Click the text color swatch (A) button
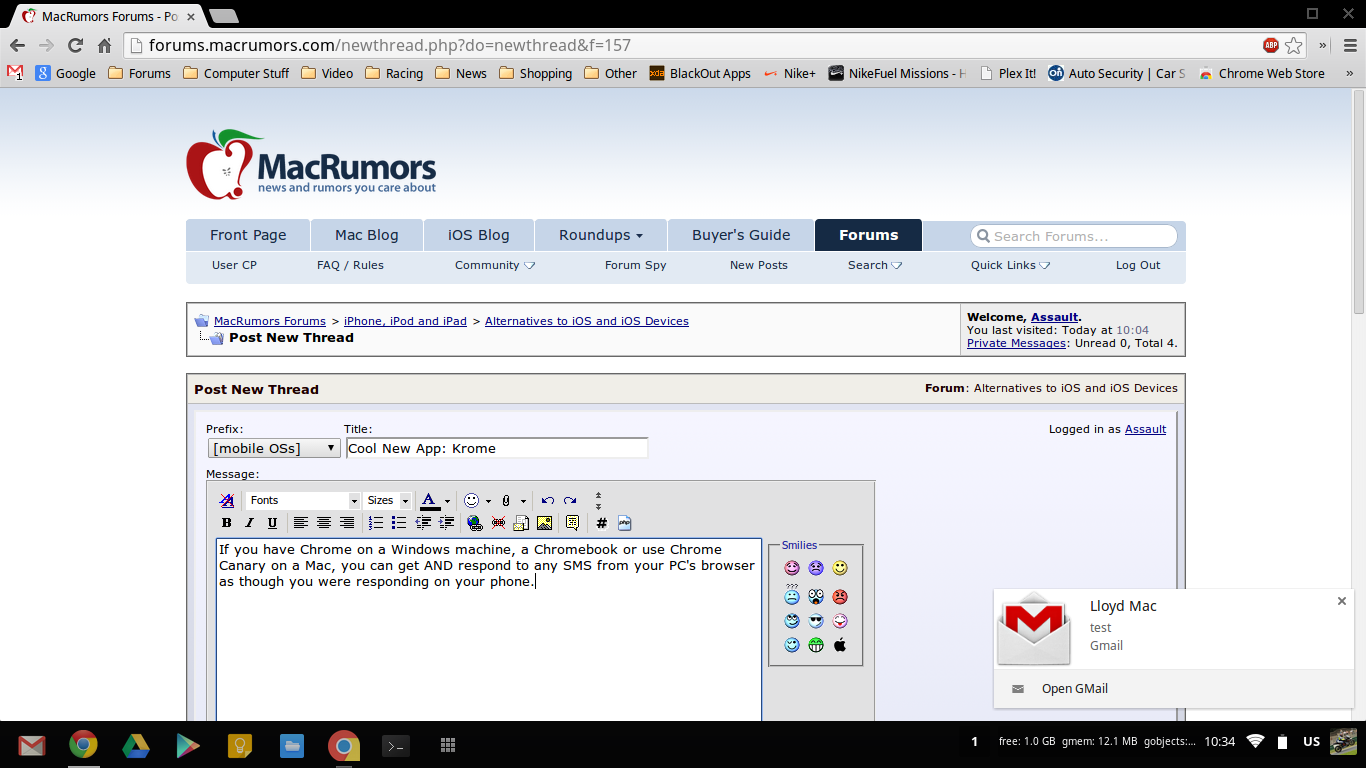This screenshot has height=768, width=1366. pos(430,500)
